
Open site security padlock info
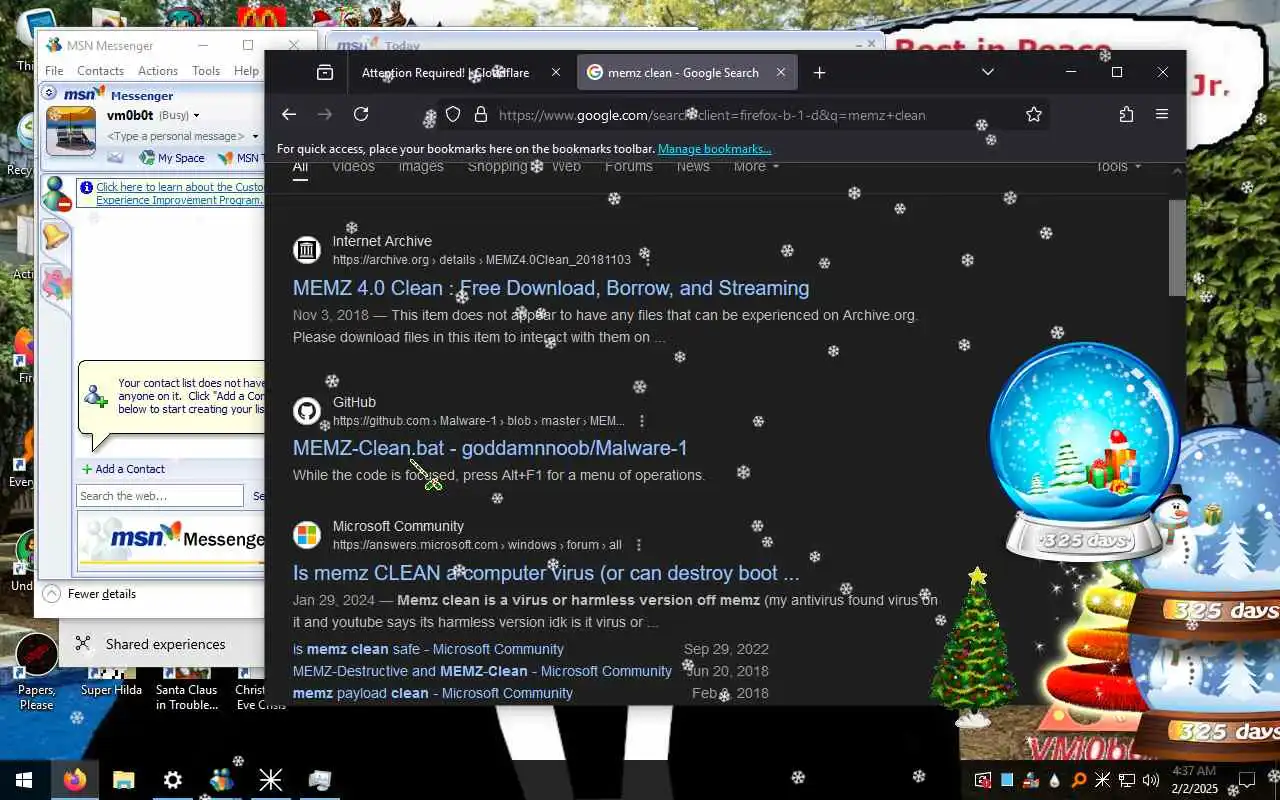(480, 115)
